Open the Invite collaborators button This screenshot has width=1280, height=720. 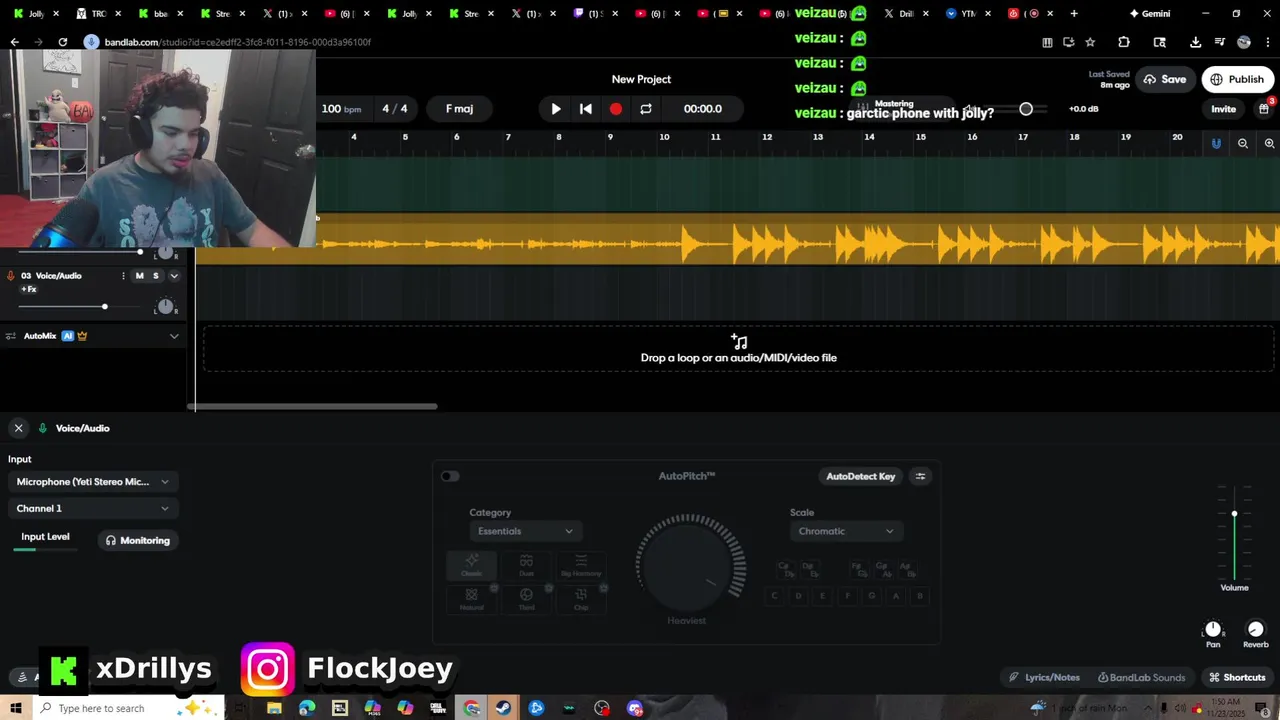(x=1224, y=109)
